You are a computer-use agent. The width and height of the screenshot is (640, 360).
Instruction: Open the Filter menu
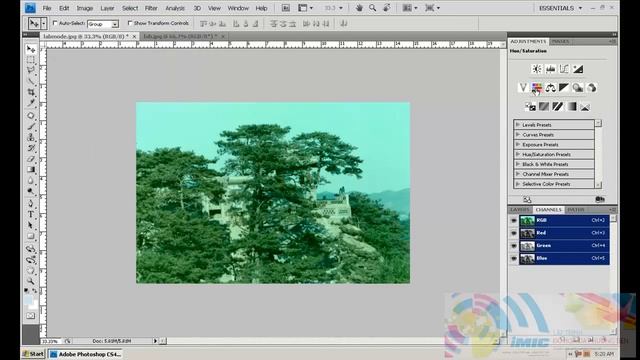(151, 8)
